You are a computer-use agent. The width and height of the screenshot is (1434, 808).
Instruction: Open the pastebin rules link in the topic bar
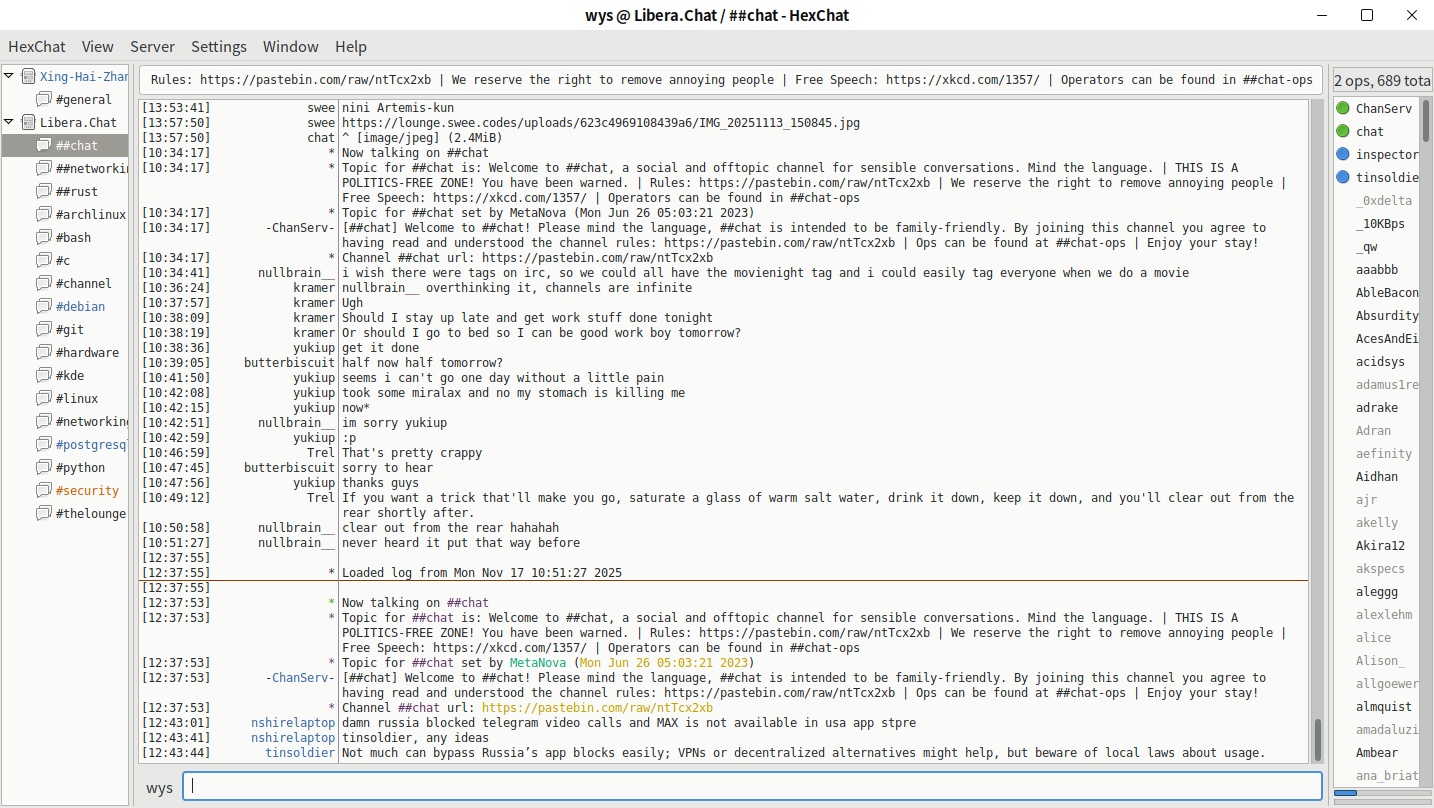pyautogui.click(x=315, y=80)
